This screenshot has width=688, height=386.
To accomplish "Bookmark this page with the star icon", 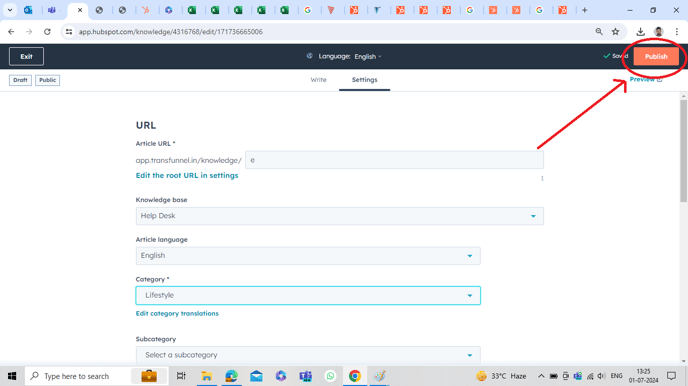I will [616, 32].
